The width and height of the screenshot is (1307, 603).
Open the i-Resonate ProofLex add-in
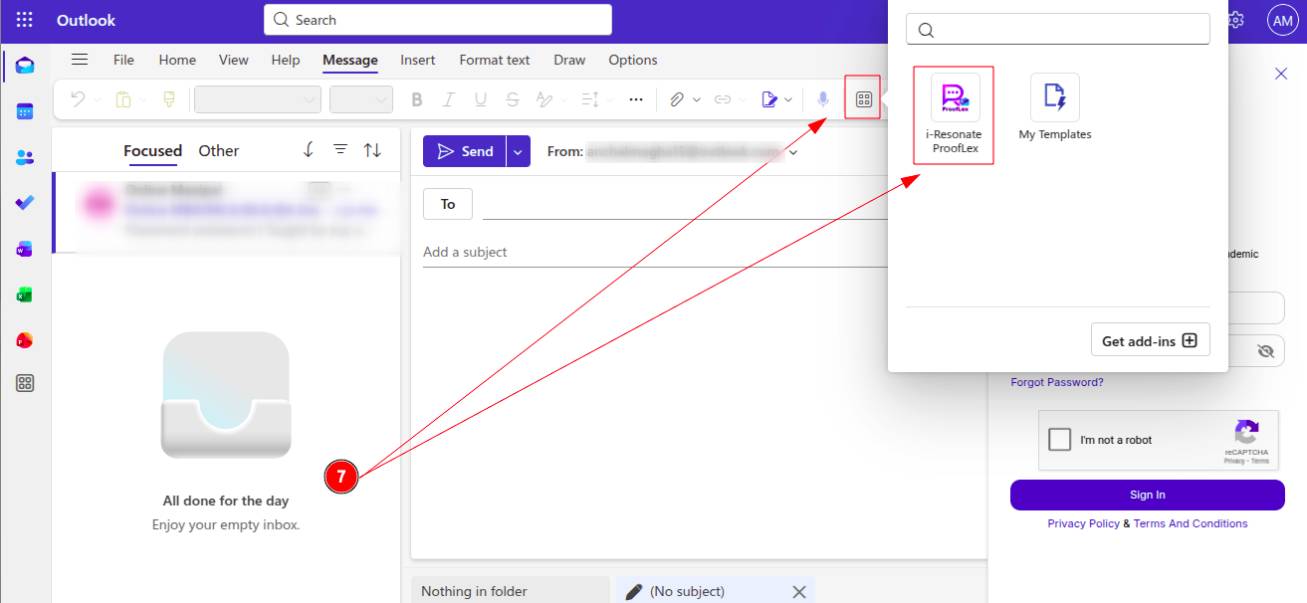click(954, 115)
